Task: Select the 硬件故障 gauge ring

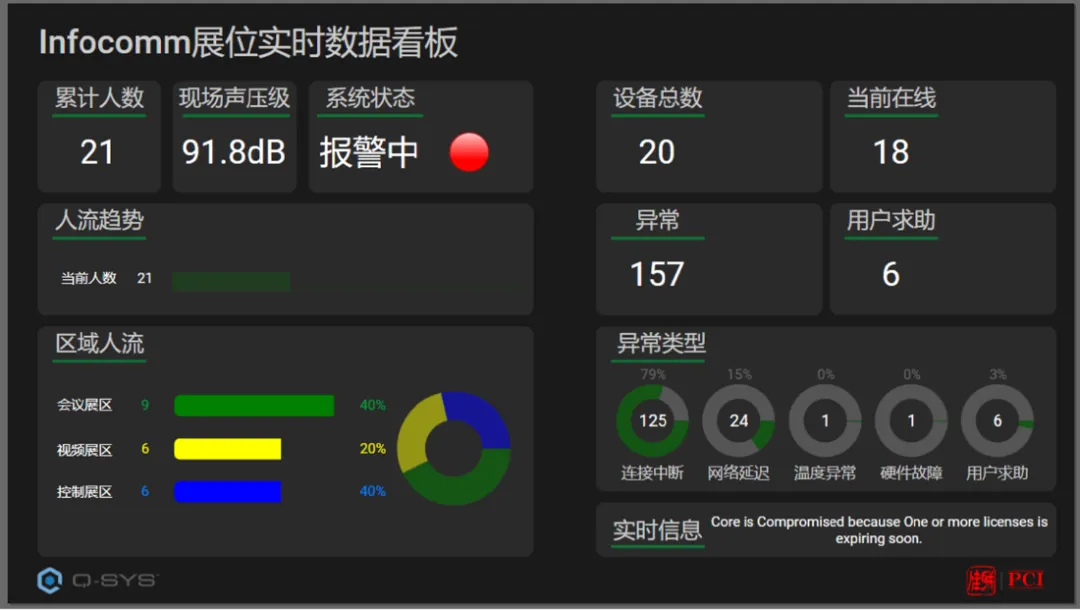Action: coord(911,421)
